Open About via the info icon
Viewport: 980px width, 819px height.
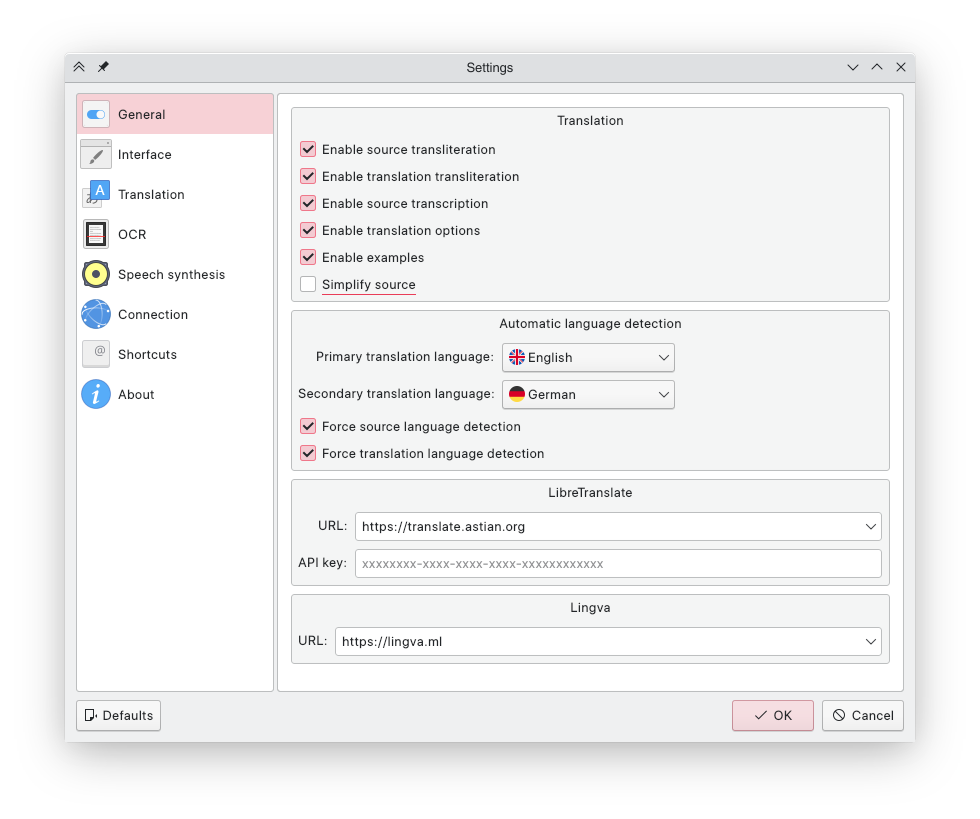click(x=95, y=394)
